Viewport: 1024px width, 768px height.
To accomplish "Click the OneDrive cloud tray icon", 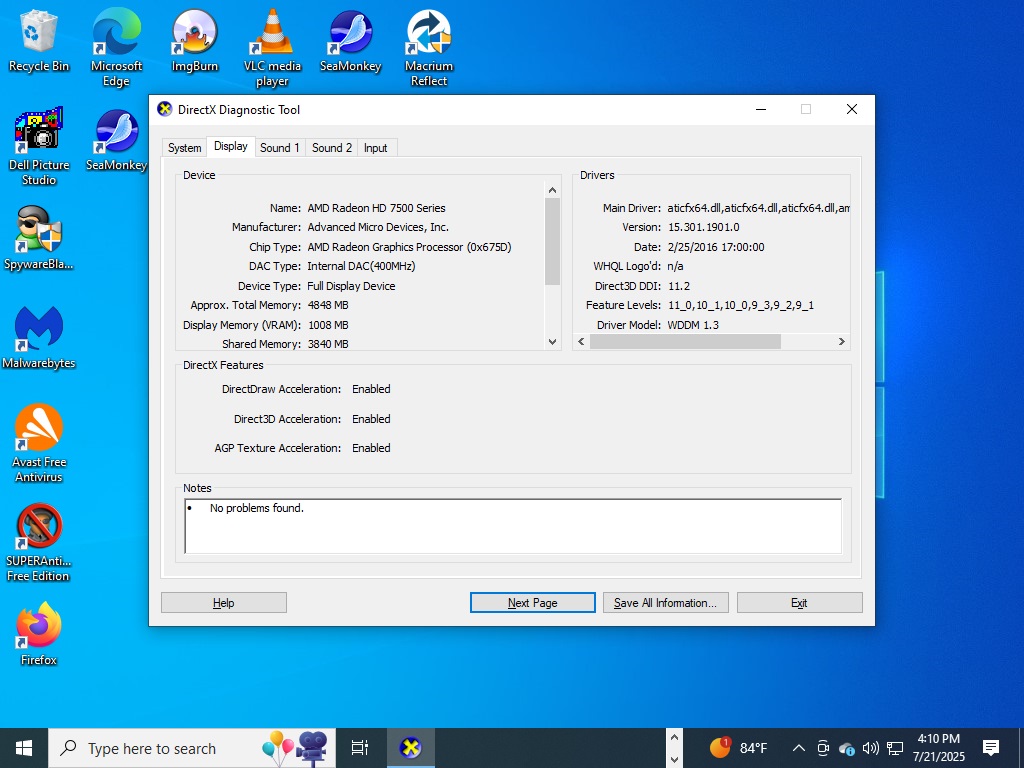I will coord(847,748).
